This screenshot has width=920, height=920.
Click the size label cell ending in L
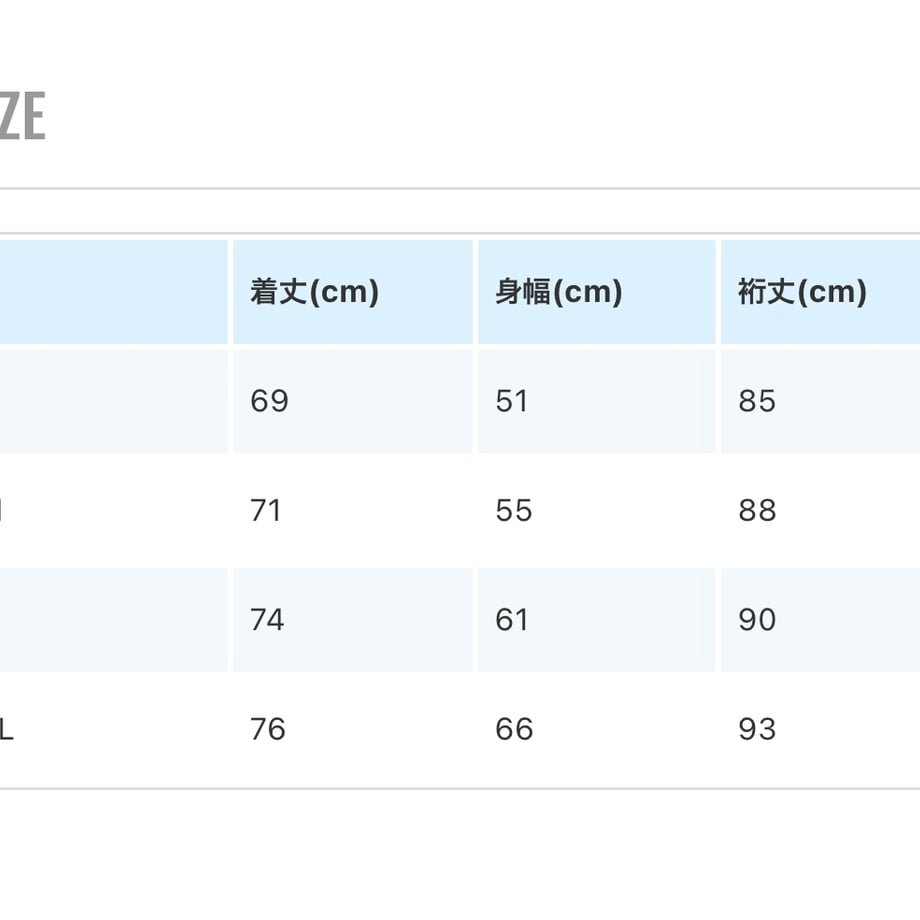tap(113, 729)
